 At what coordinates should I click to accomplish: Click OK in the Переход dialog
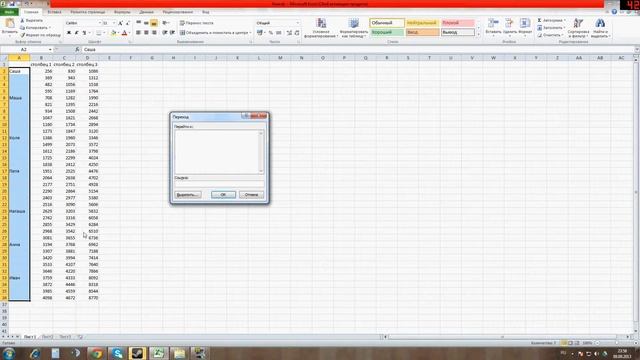(223, 195)
